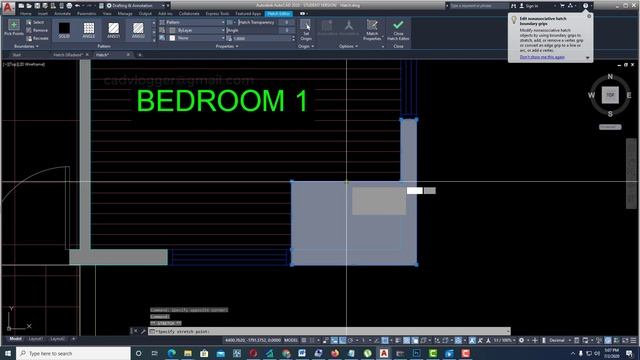This screenshot has width=640, height=360.
Task: Expand the hatch pattern gallery arrow
Action: 154,40
